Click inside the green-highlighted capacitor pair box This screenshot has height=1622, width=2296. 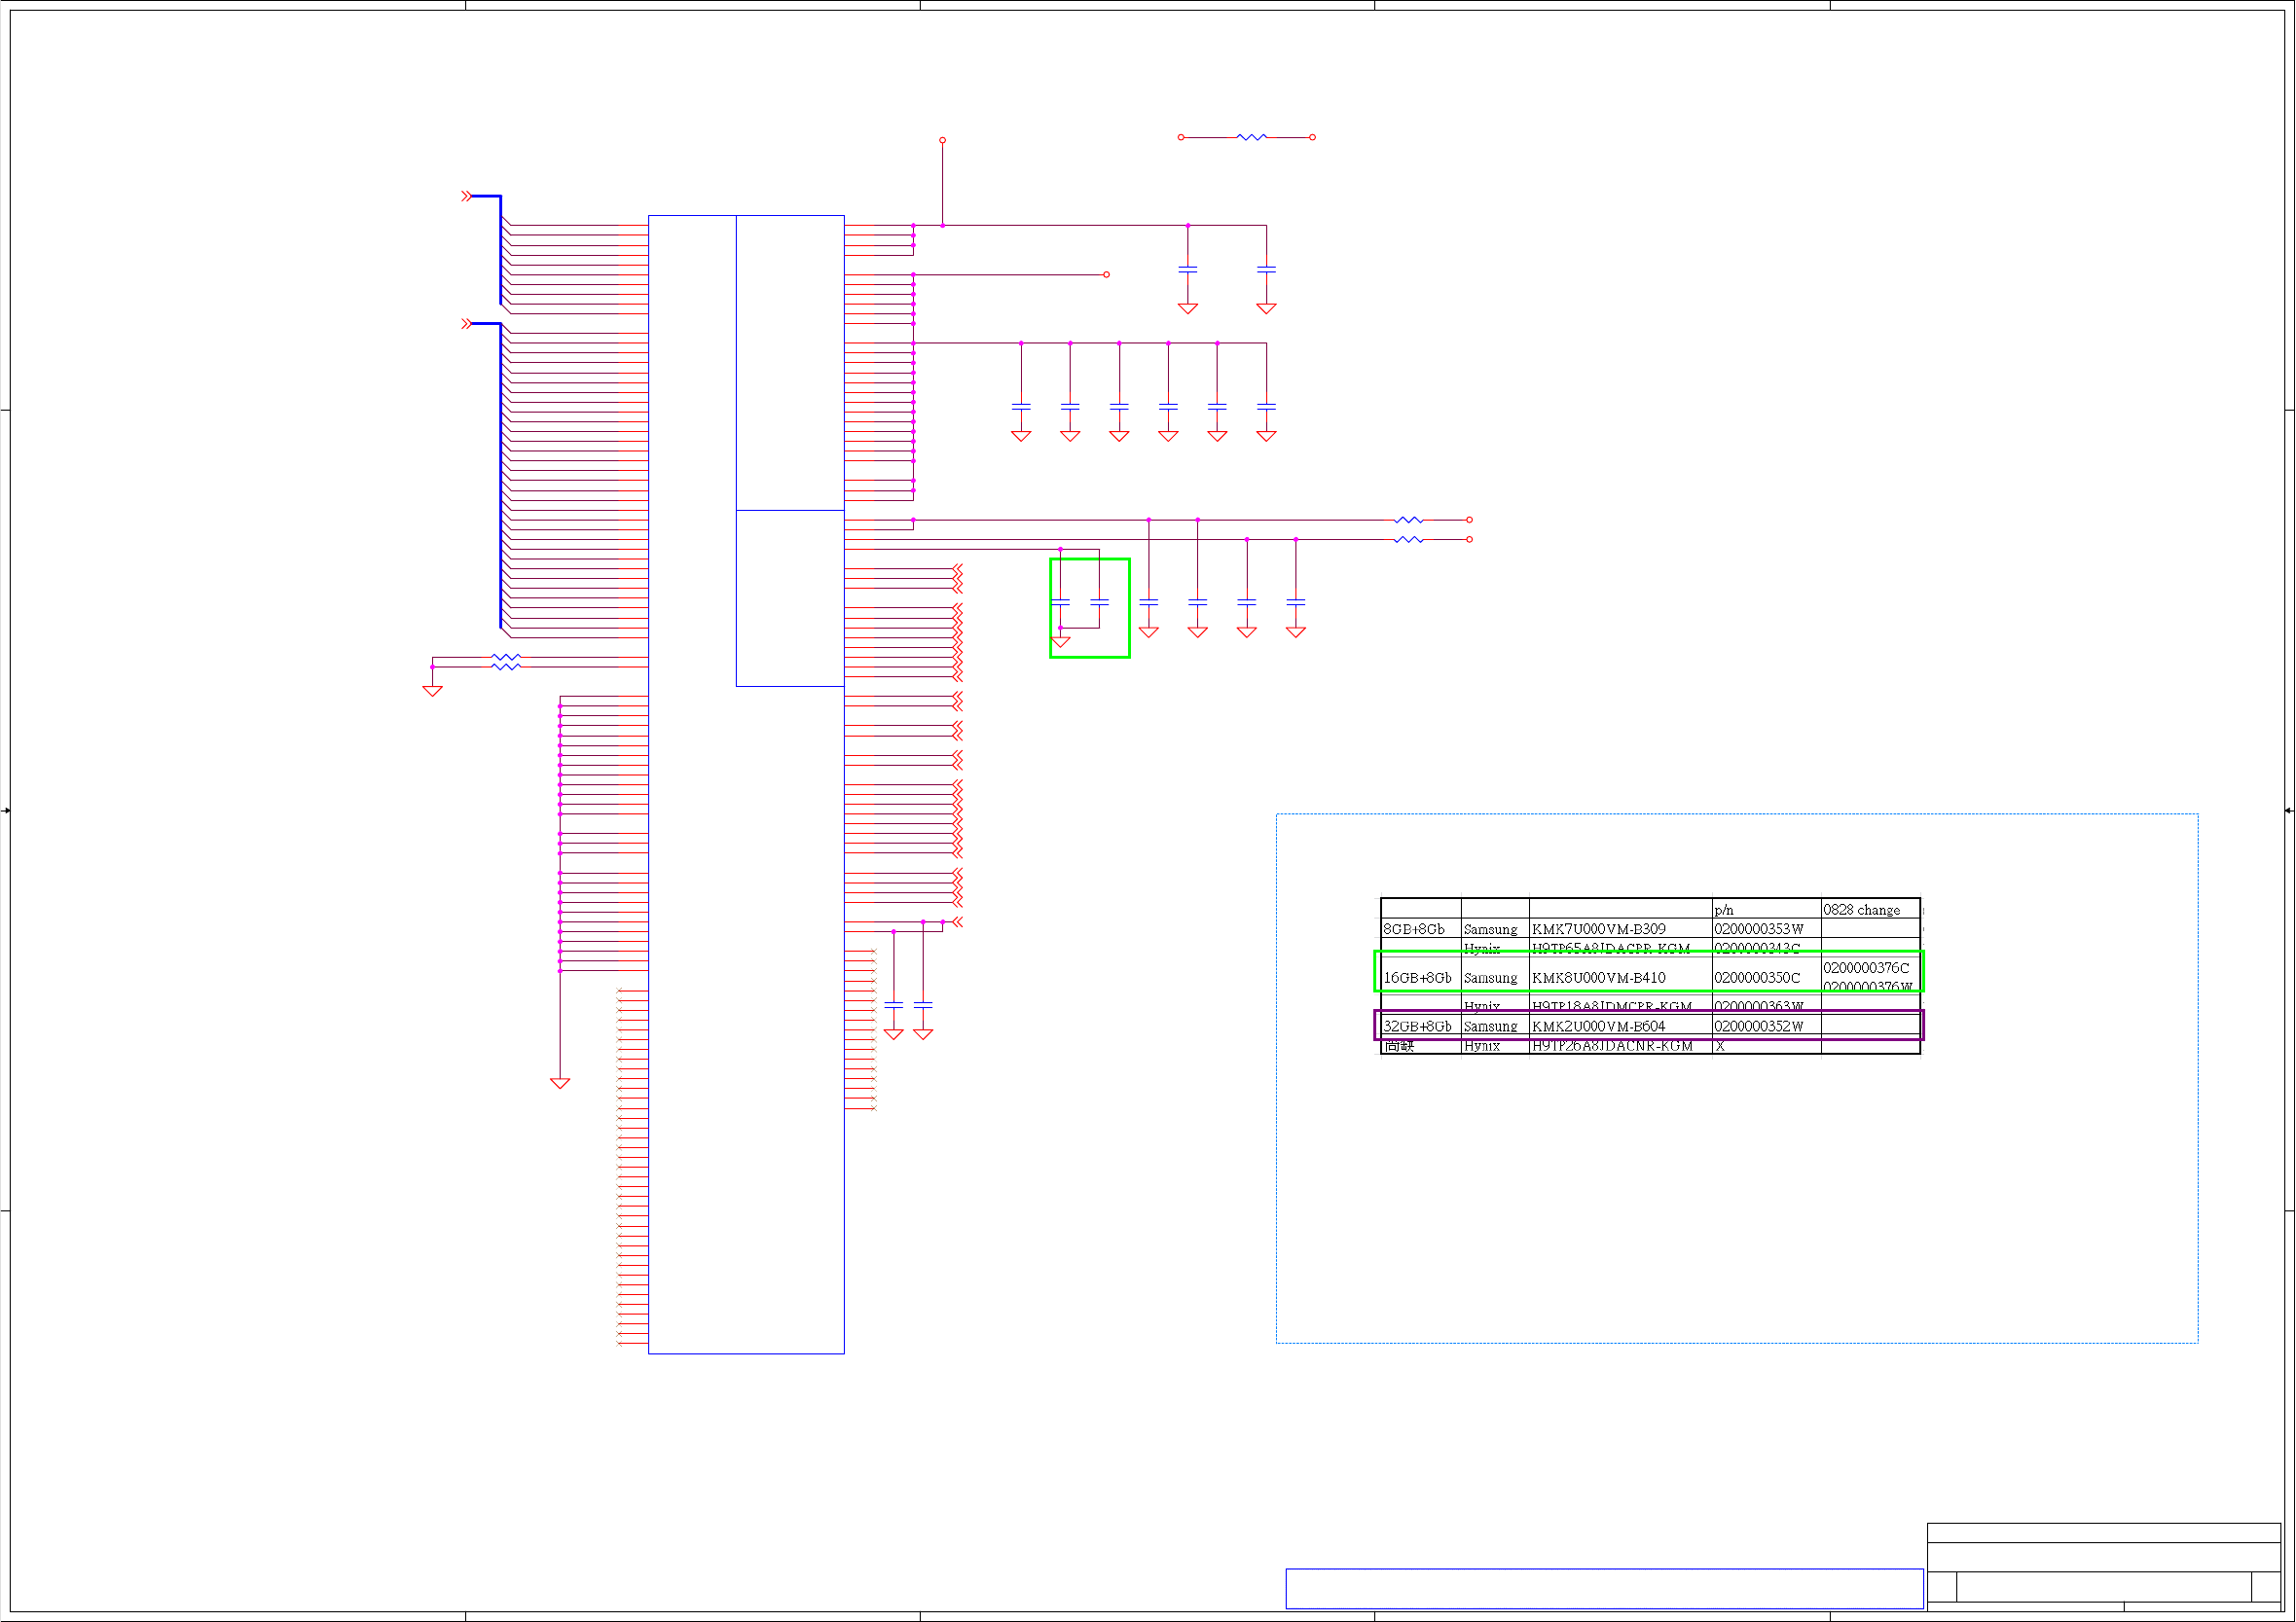(x=1089, y=608)
